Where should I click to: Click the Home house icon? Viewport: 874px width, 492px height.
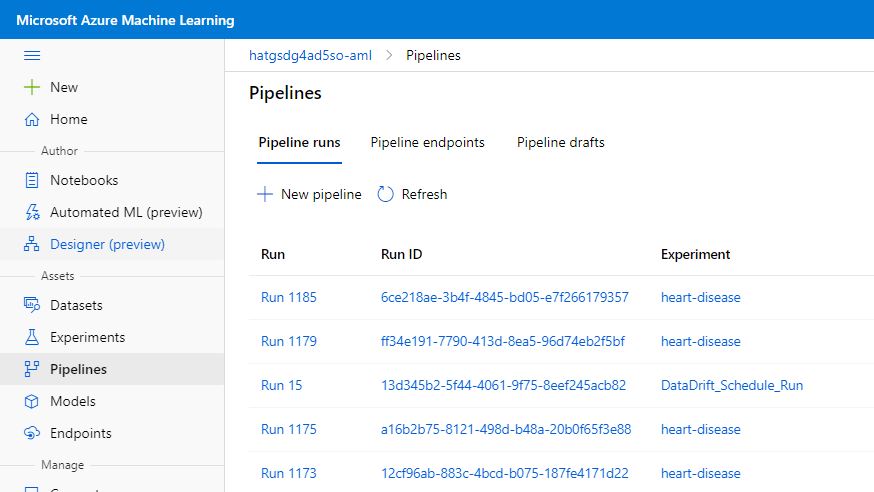click(32, 119)
